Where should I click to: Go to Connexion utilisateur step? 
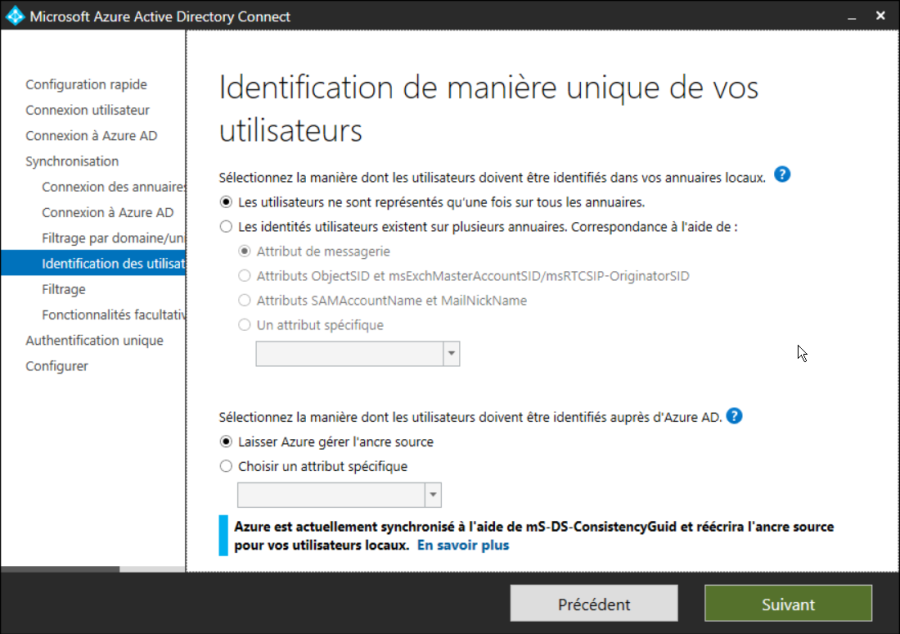(x=87, y=110)
